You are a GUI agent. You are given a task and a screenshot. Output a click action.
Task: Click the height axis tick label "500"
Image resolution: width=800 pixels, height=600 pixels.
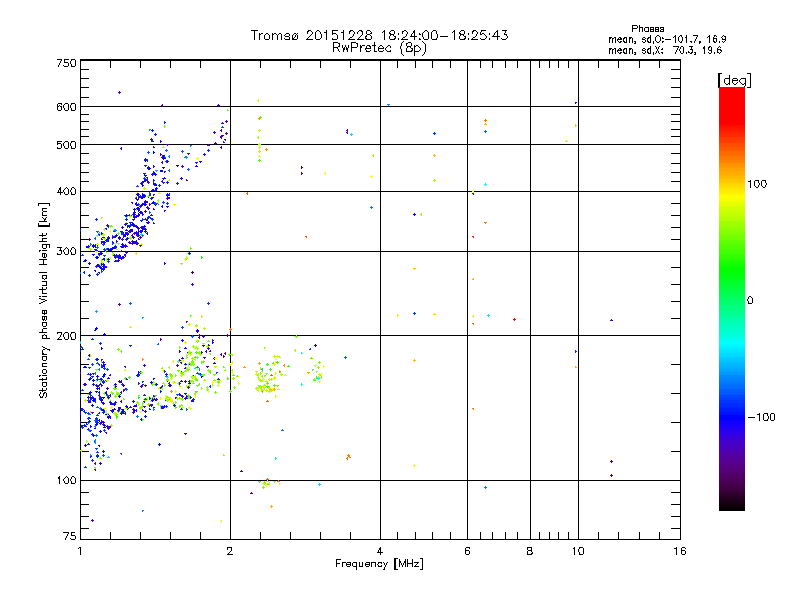pos(66,145)
